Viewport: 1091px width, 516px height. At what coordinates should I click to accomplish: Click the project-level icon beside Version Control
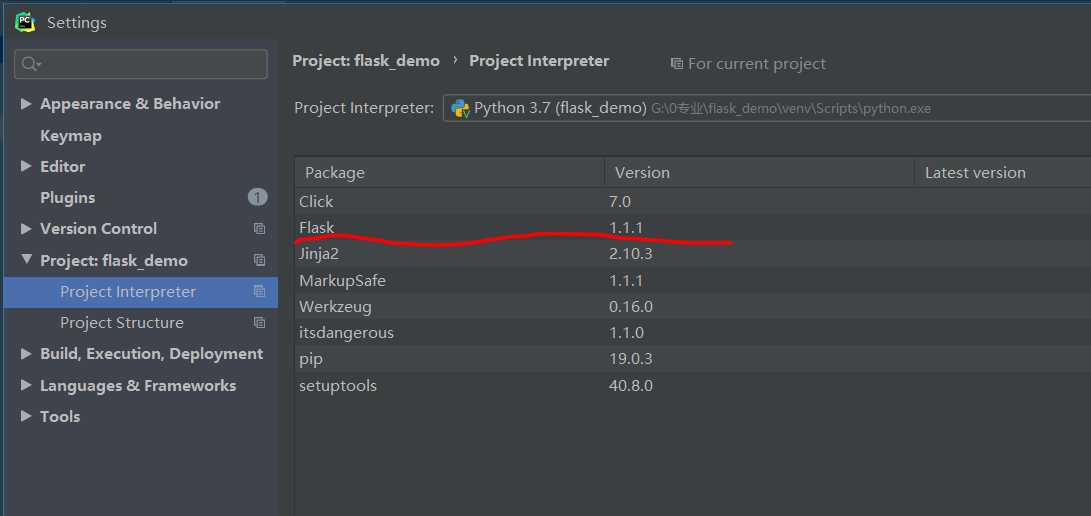point(260,229)
